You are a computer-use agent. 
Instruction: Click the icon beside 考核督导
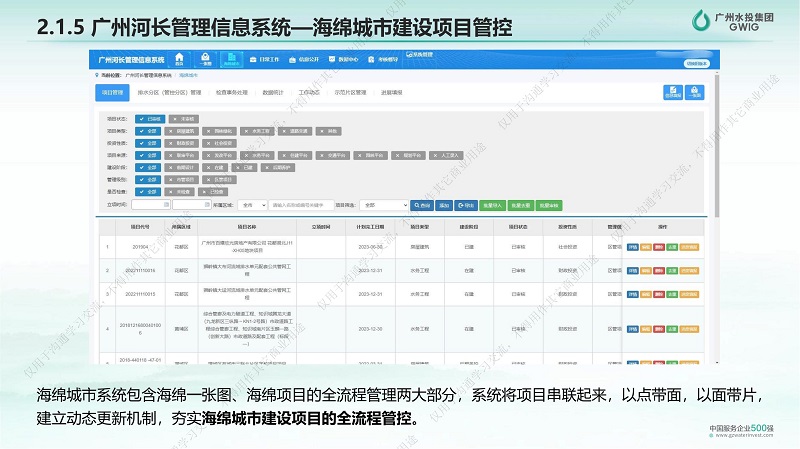point(371,60)
